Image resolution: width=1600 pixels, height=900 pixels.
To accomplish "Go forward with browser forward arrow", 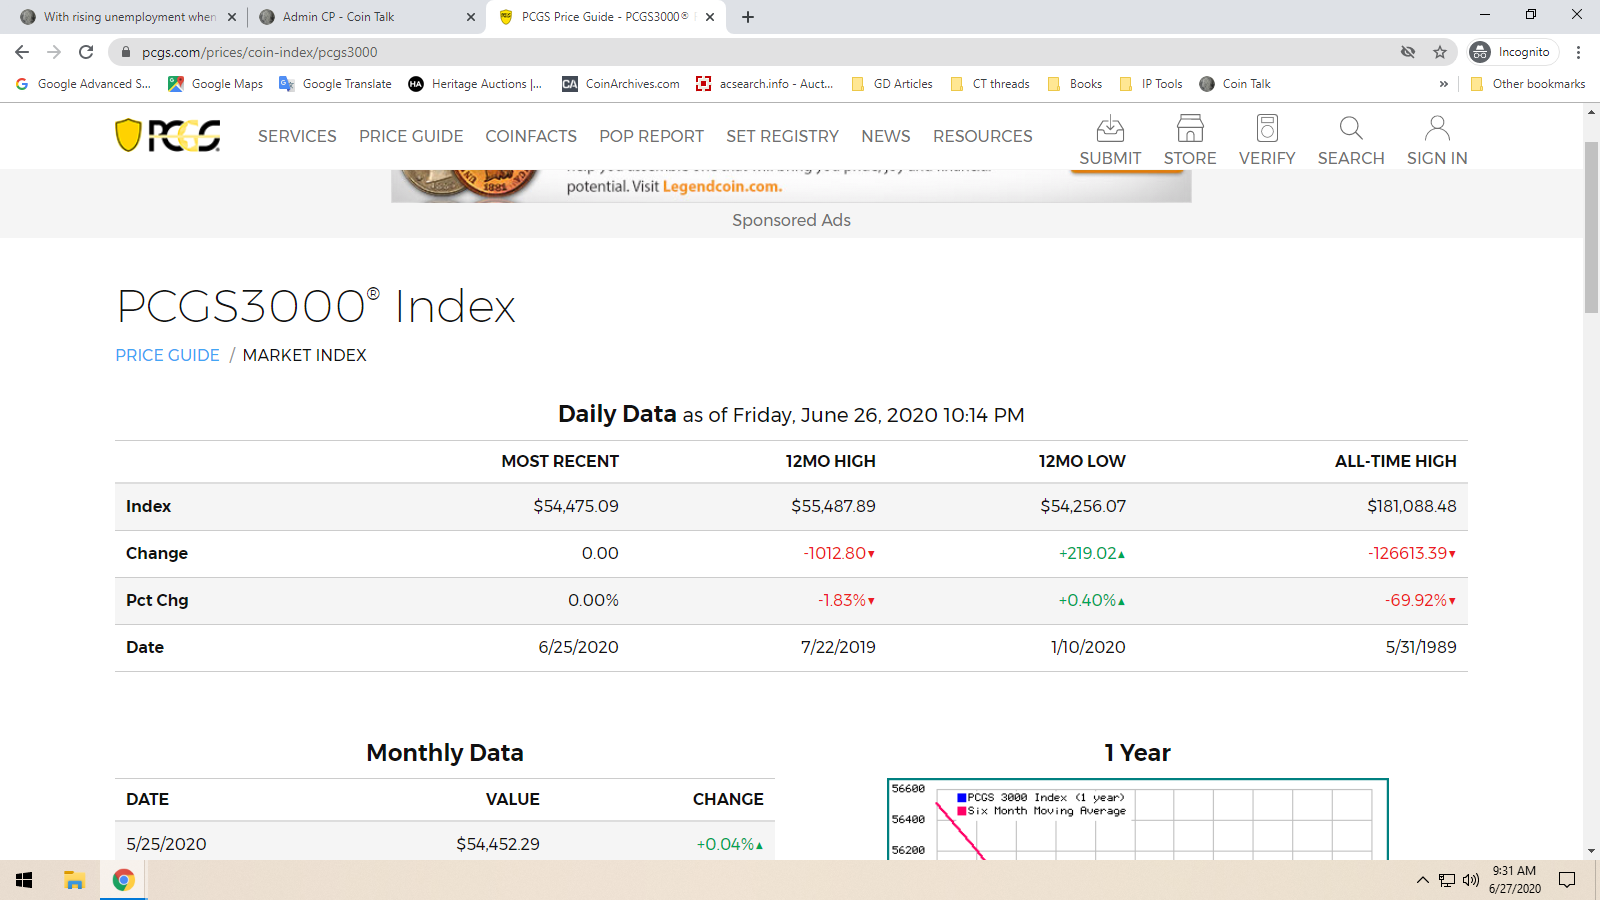I will click(x=54, y=52).
